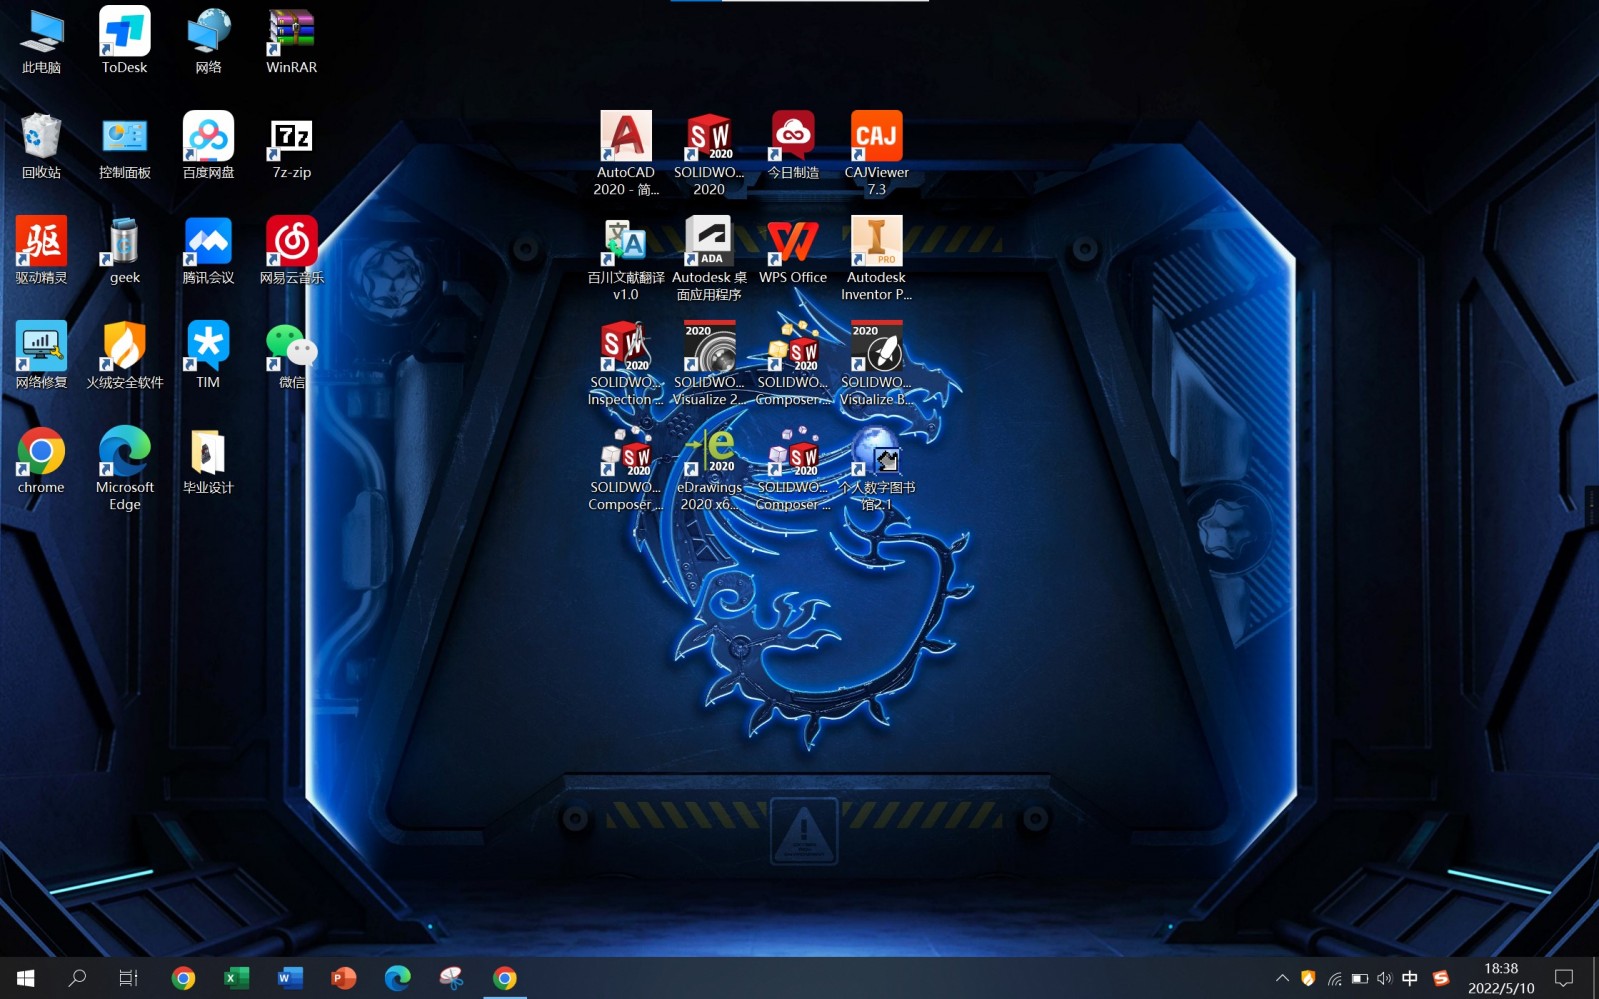Launch the SOLIDWORKS Inspection shortcut
The height and width of the screenshot is (999, 1599).
pos(626,364)
